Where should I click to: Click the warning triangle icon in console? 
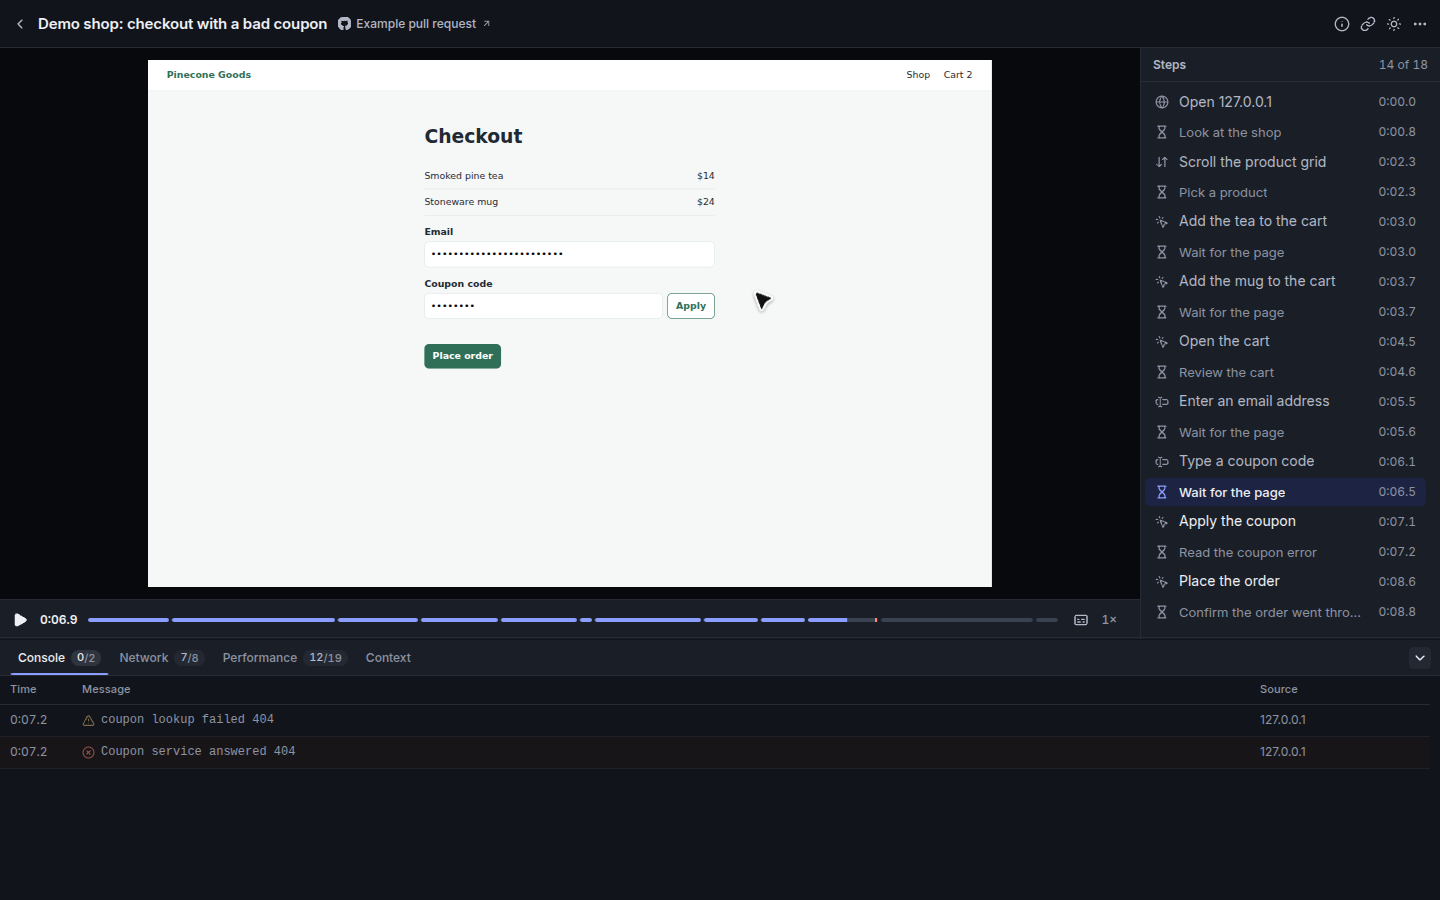coord(88,720)
